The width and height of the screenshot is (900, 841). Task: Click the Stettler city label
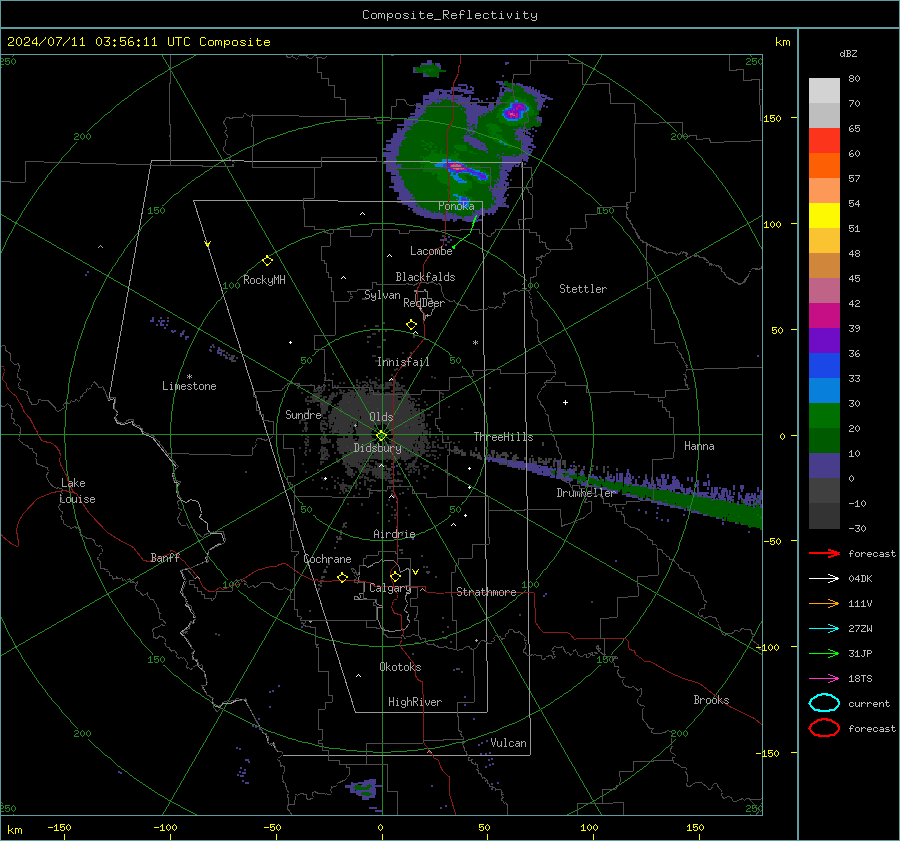(583, 289)
